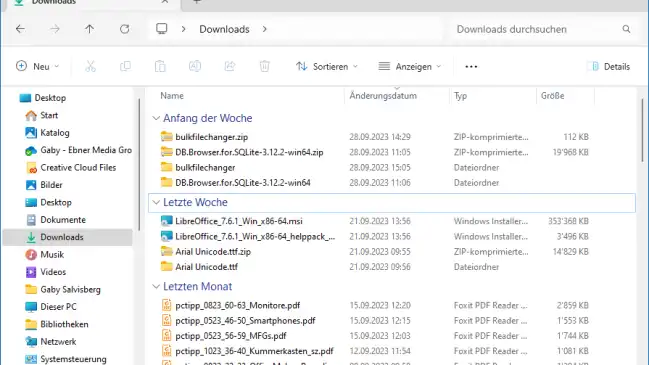
Task: Click the bulkfilechanger.zip file icon
Action: [x=166, y=137]
